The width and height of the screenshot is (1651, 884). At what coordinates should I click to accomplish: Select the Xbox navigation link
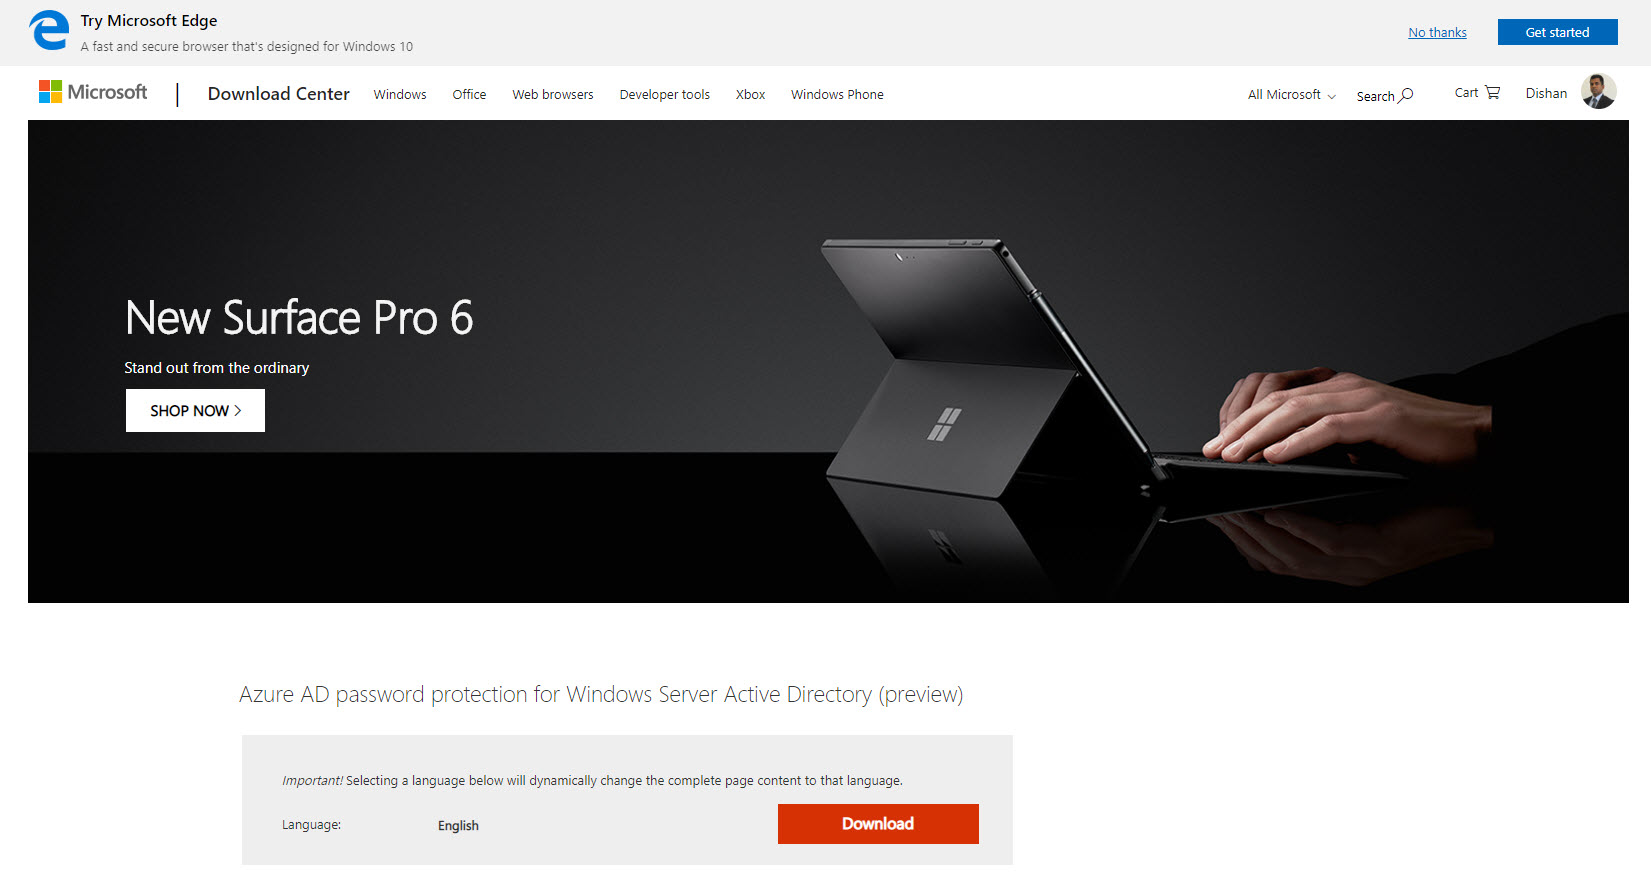coord(750,95)
